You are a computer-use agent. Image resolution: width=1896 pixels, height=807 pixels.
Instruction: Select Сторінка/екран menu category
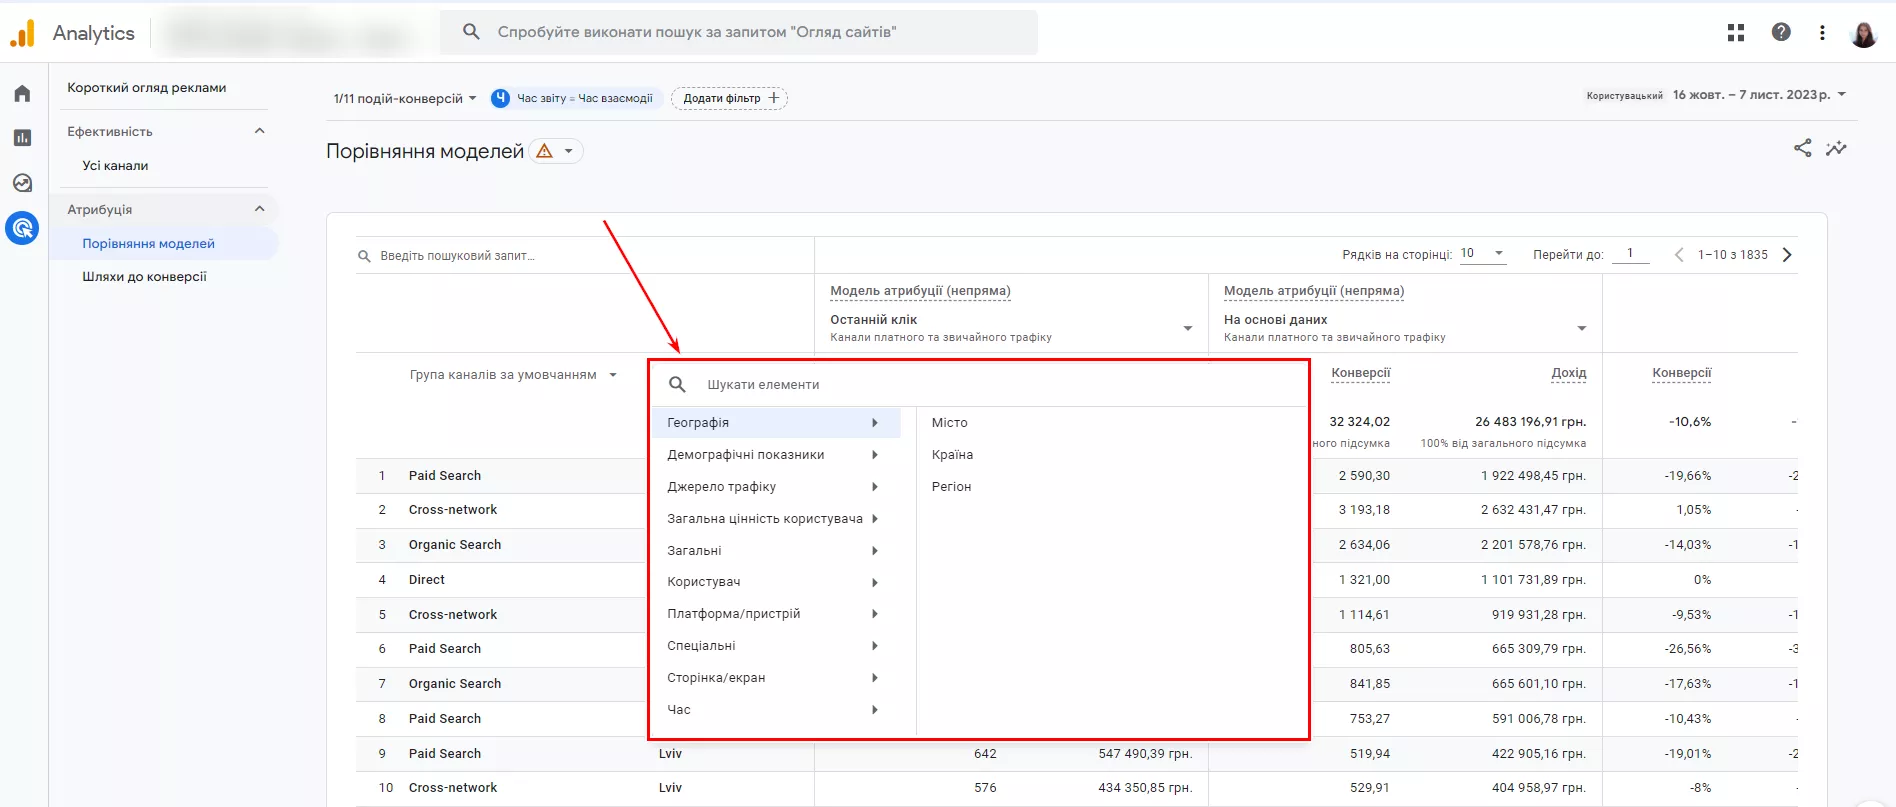[776, 678]
